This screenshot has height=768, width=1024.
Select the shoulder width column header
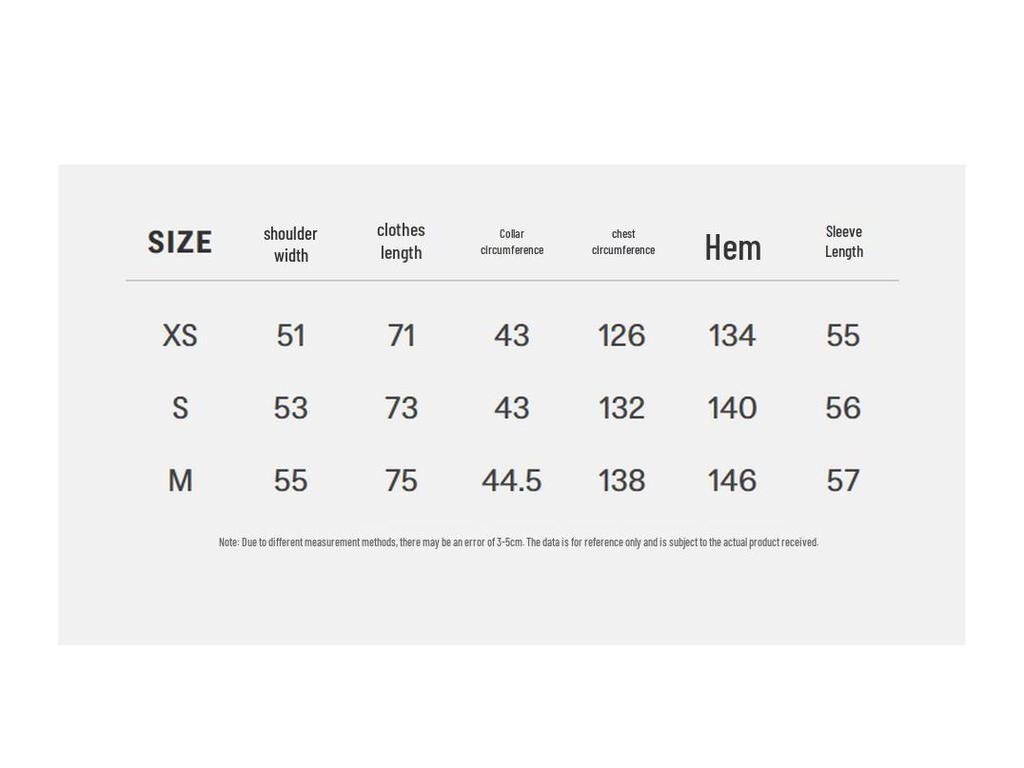[290, 244]
